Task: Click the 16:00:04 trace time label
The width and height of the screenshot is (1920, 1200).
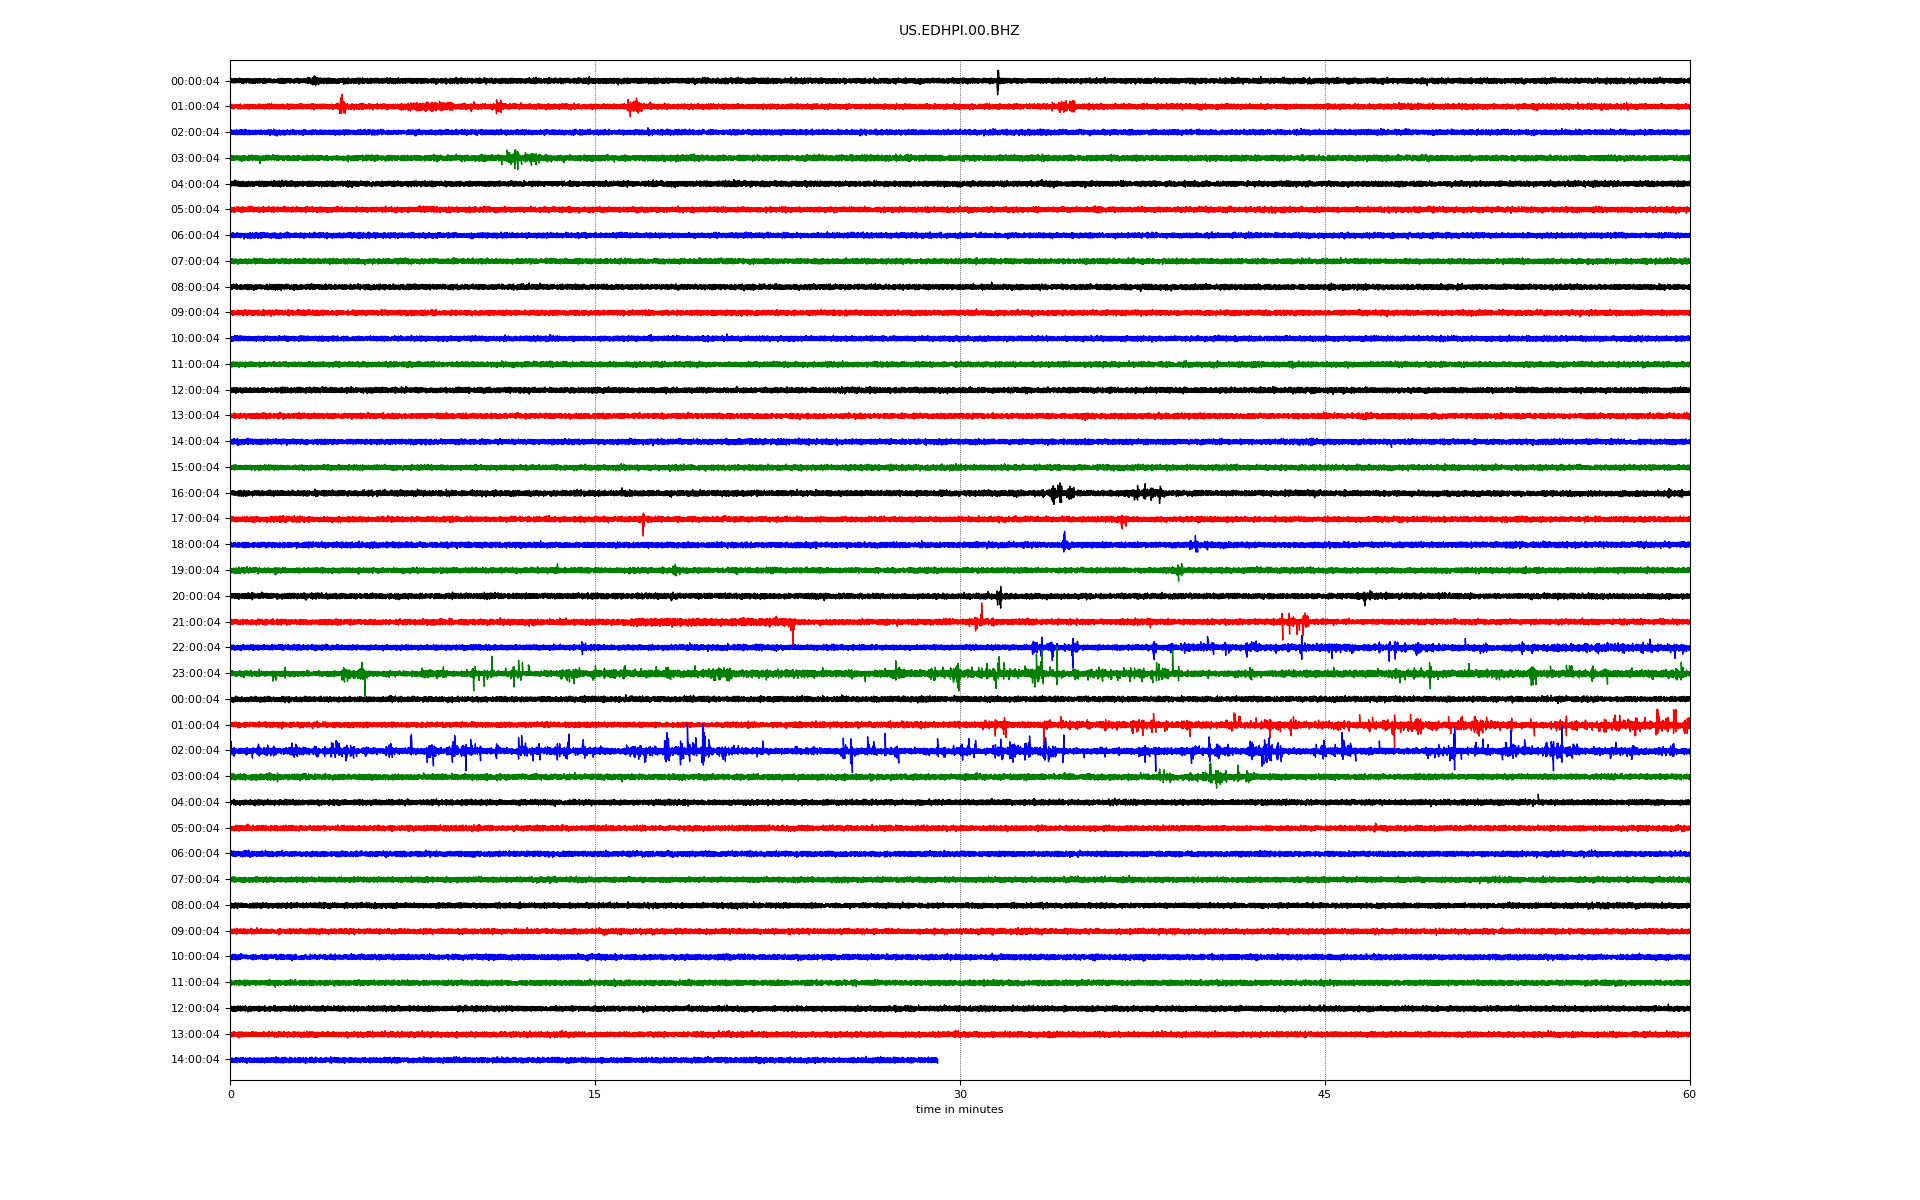Action: pyautogui.click(x=195, y=493)
